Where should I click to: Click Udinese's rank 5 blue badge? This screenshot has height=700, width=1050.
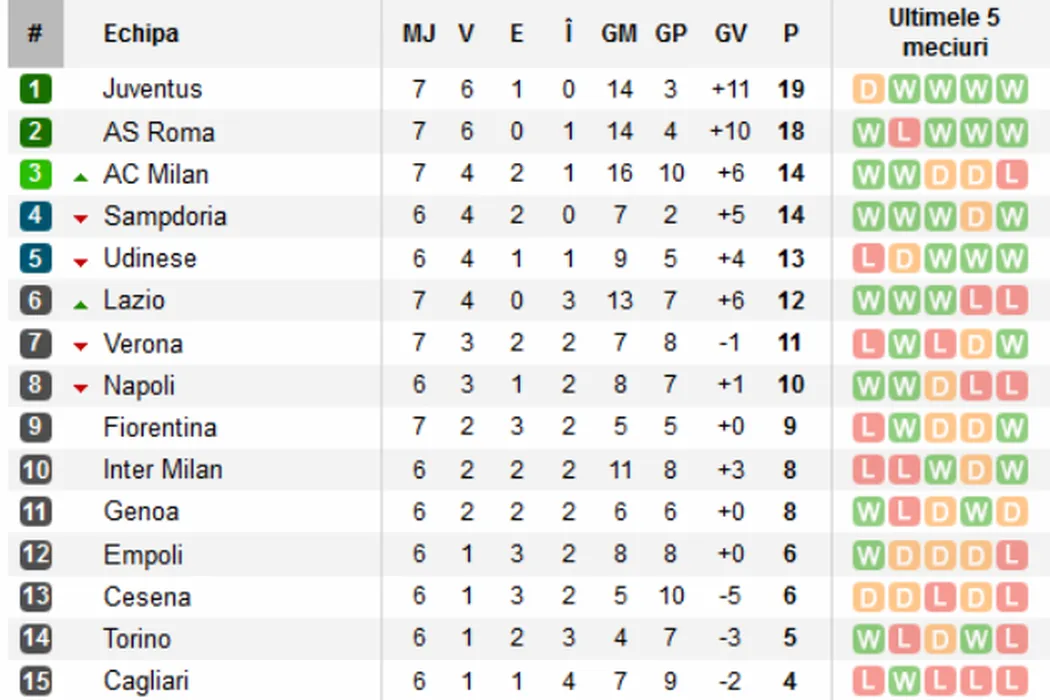[x=35, y=259]
